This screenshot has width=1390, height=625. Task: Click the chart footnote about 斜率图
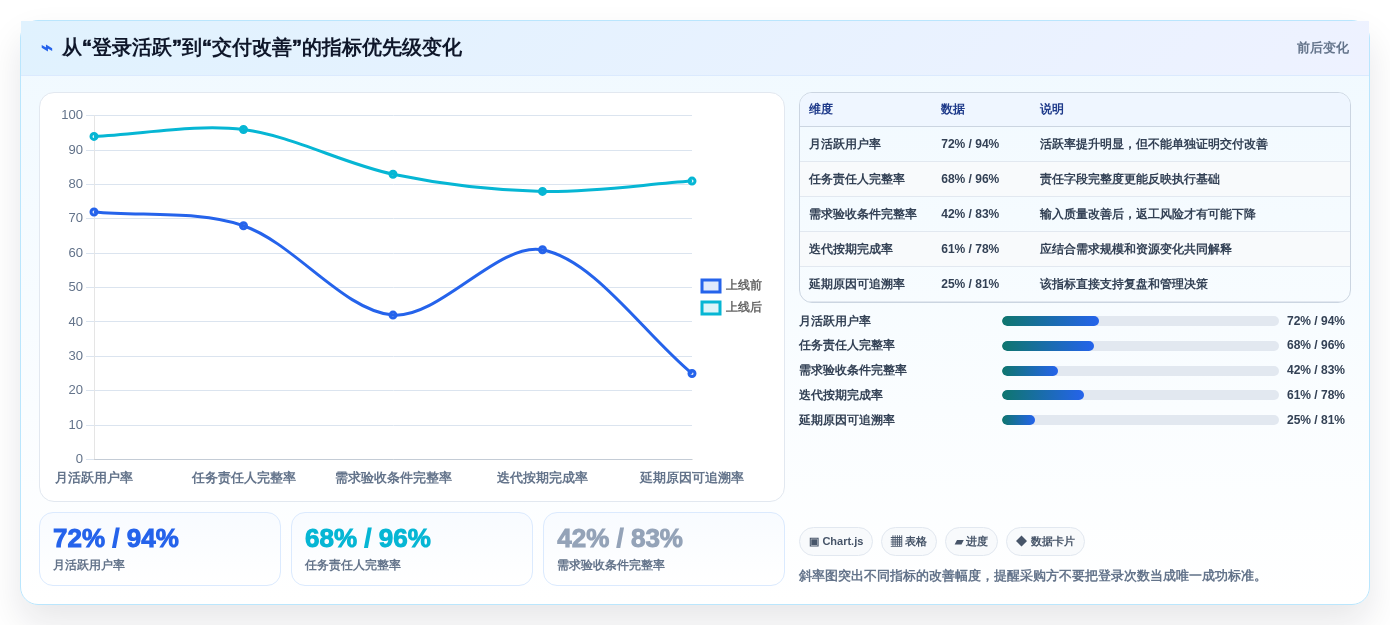[x=1032, y=576]
